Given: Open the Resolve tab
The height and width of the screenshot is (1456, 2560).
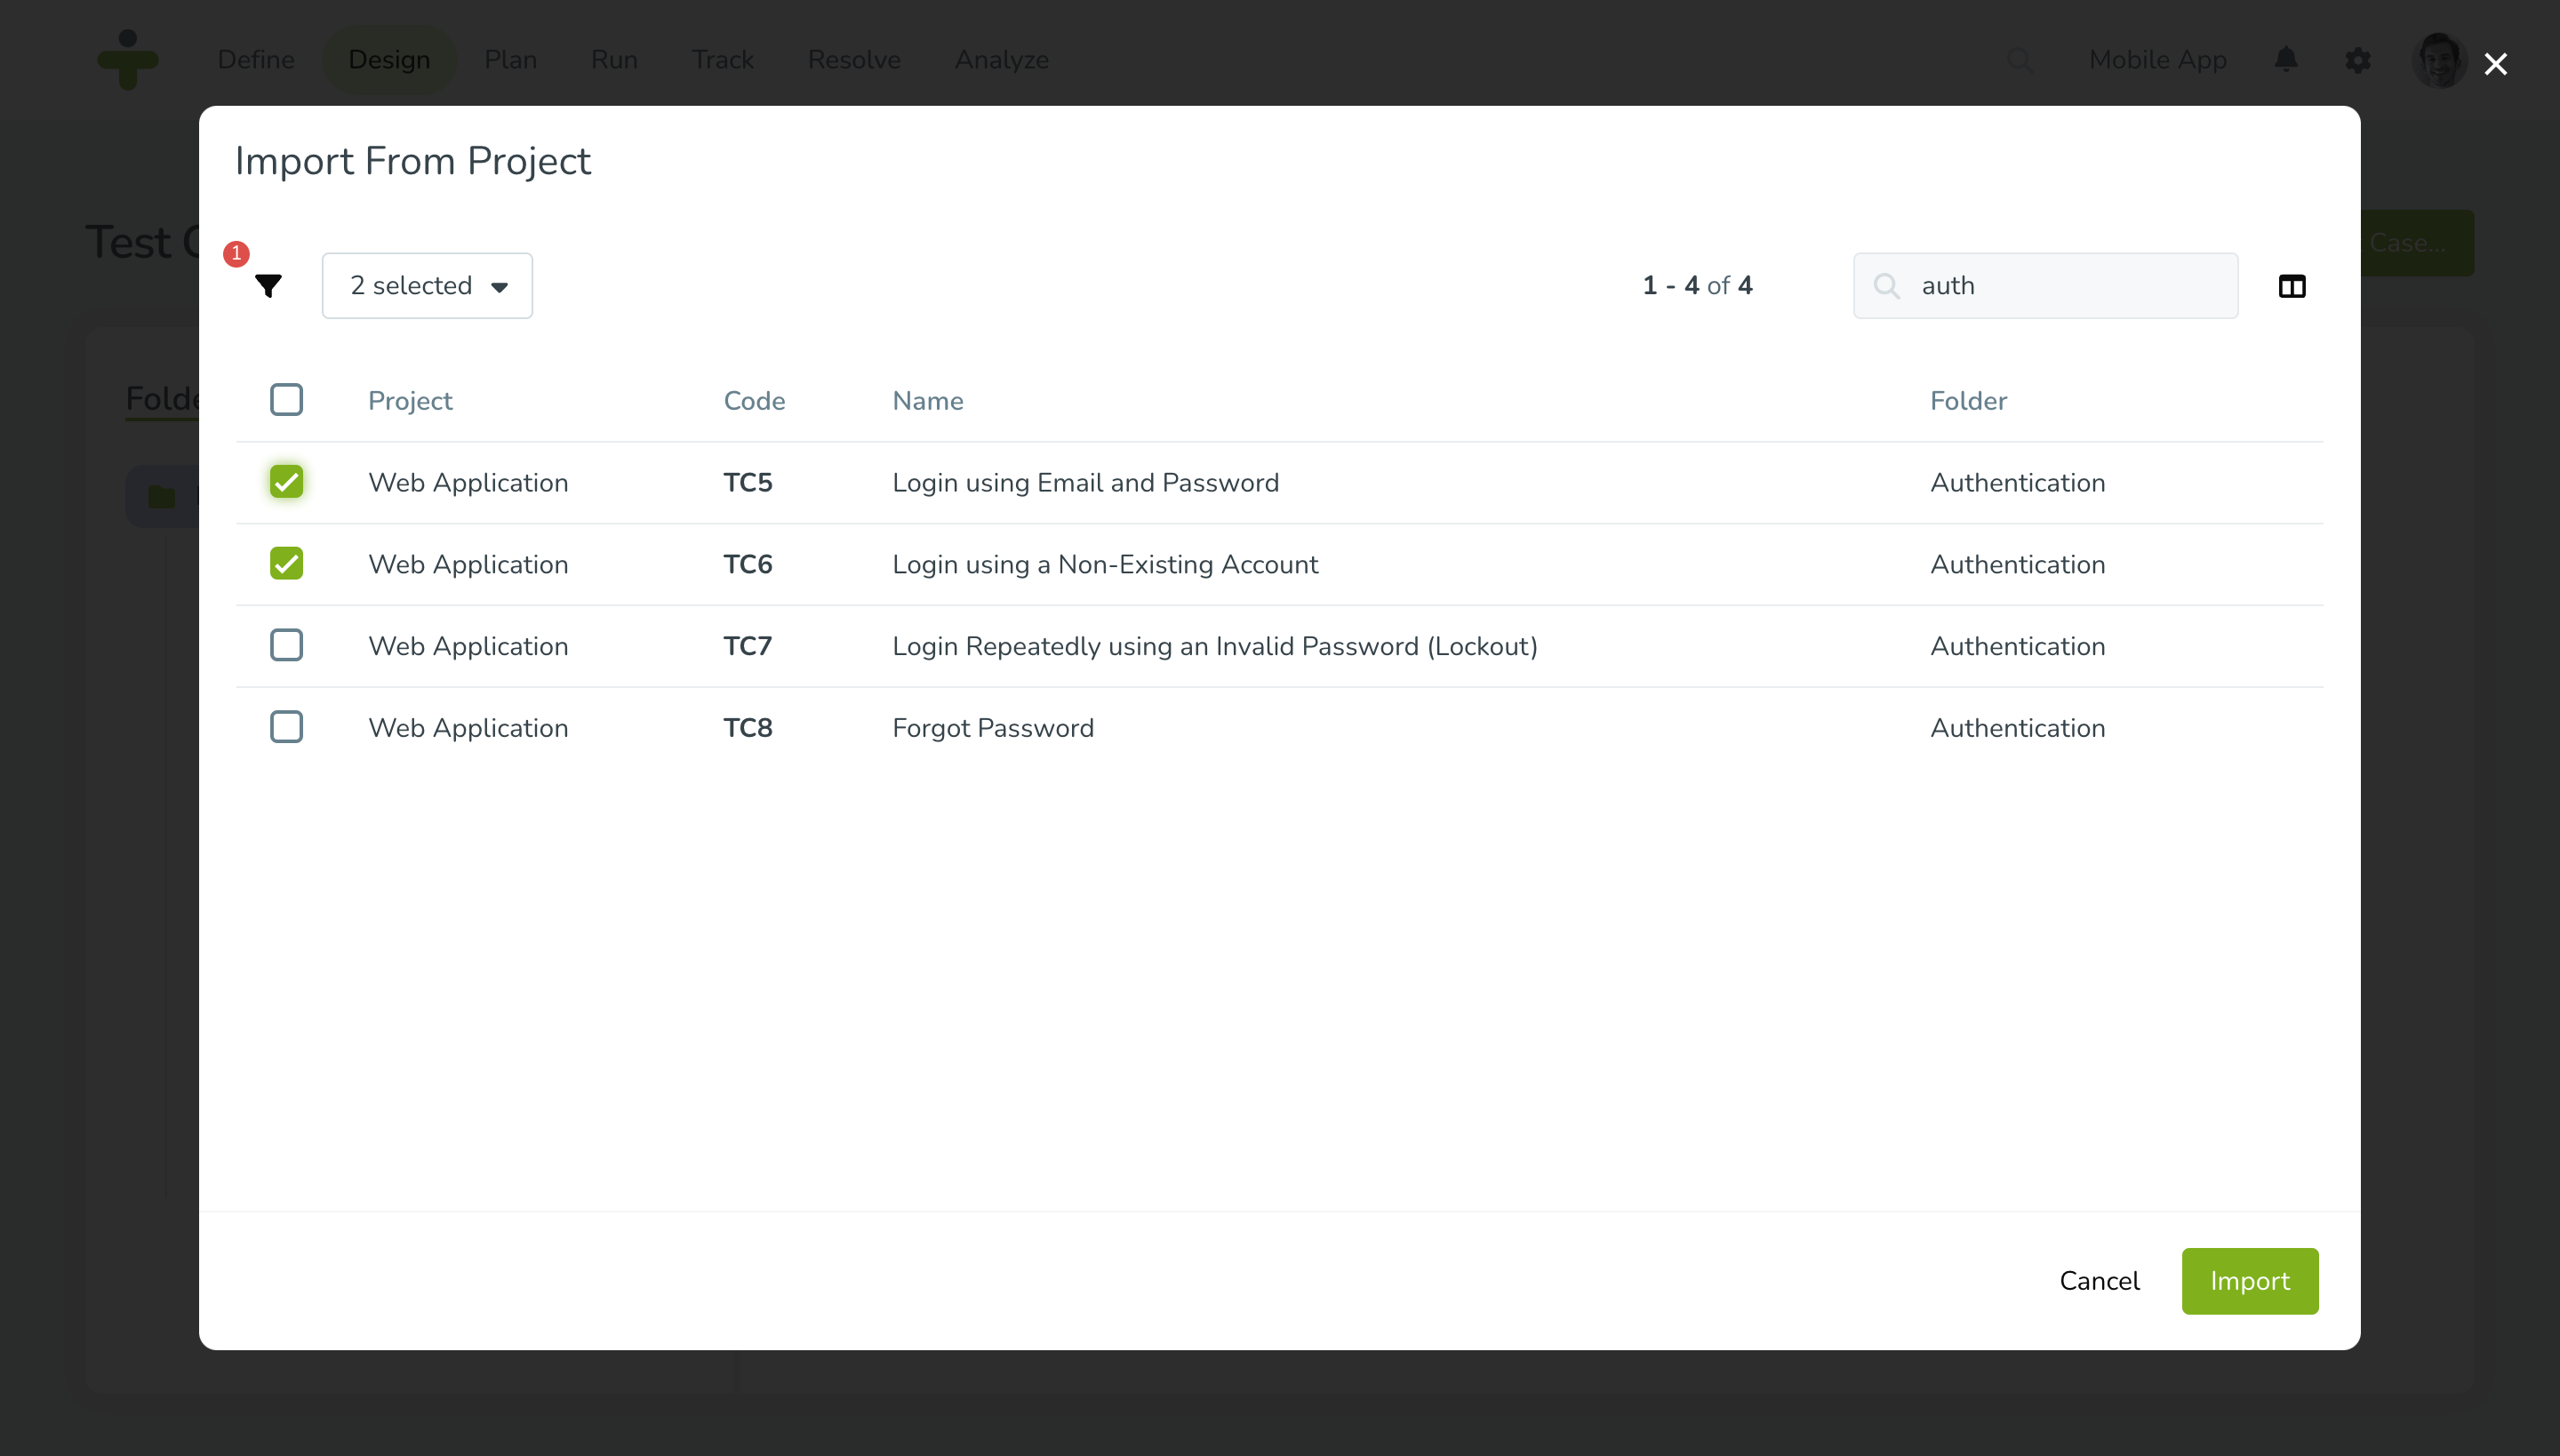Looking at the screenshot, I should [x=854, y=60].
